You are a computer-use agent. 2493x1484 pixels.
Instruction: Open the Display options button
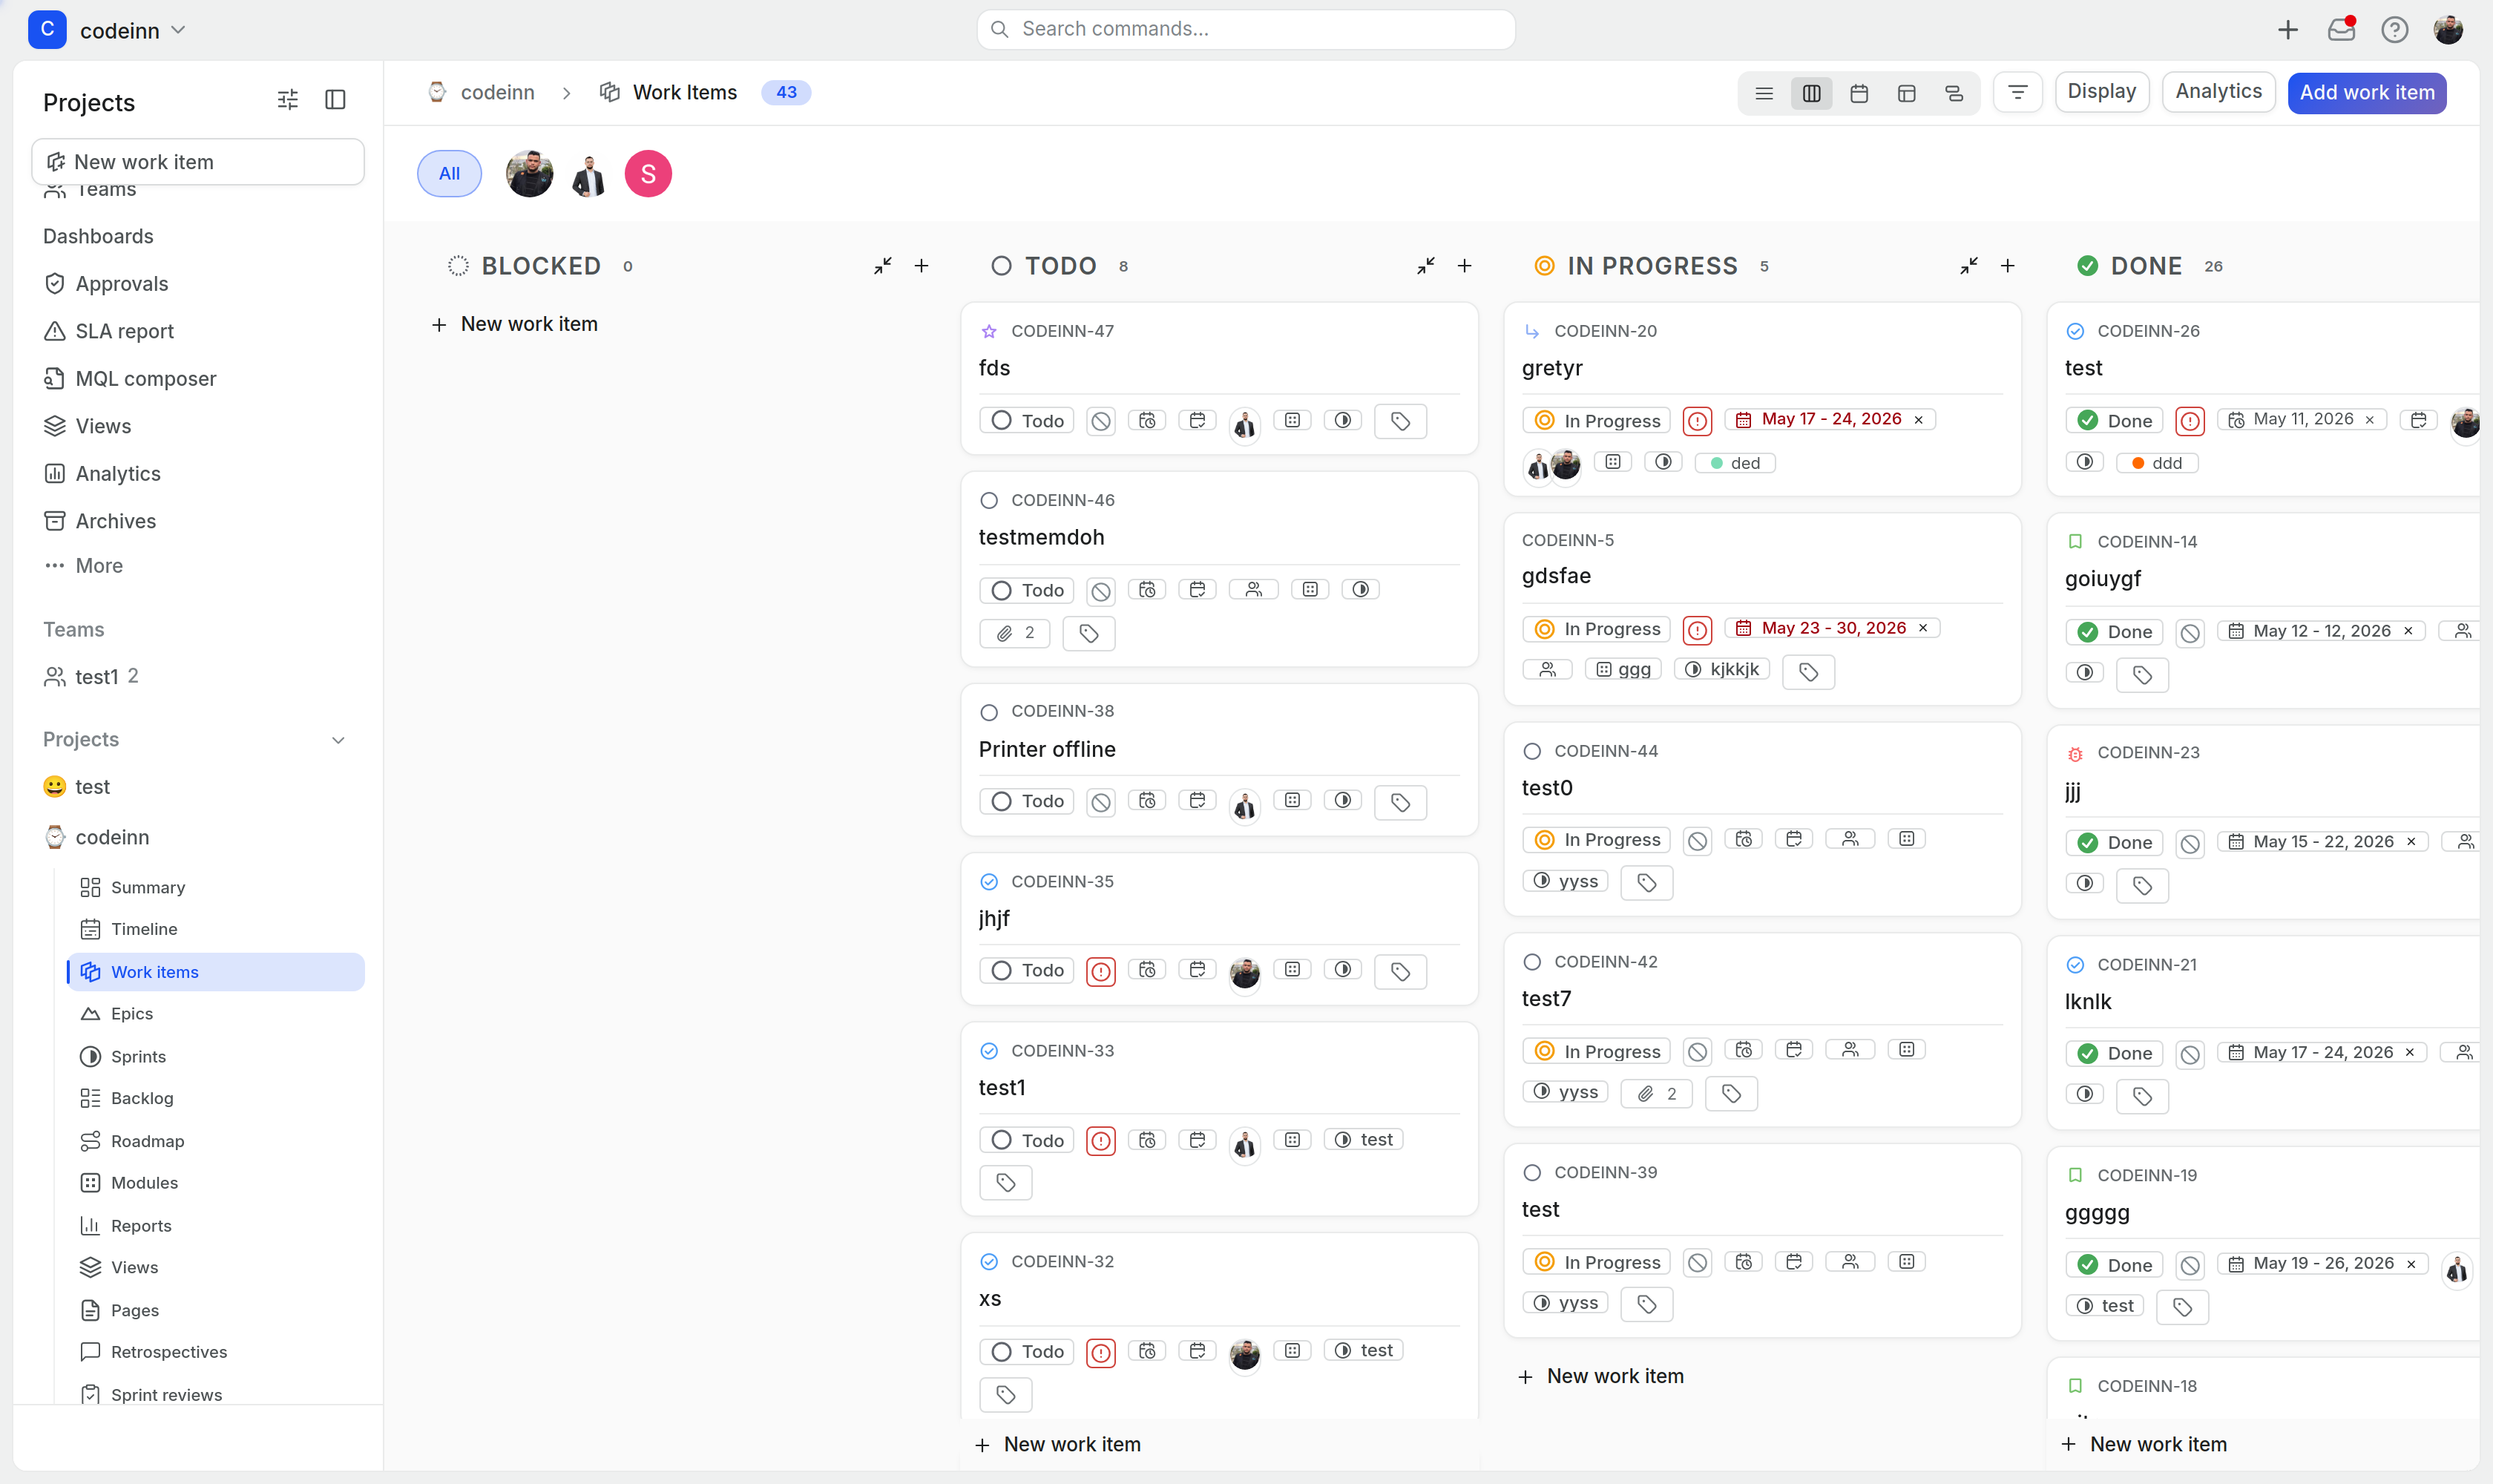(2102, 92)
